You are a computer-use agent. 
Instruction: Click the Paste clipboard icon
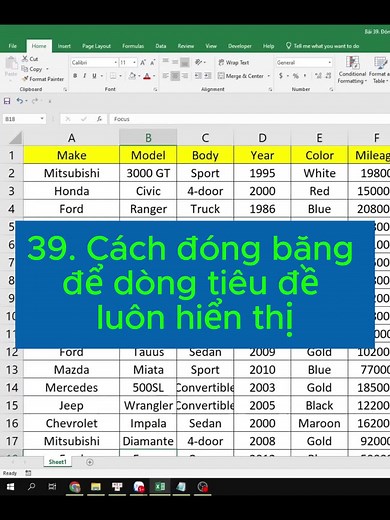tap(11, 64)
